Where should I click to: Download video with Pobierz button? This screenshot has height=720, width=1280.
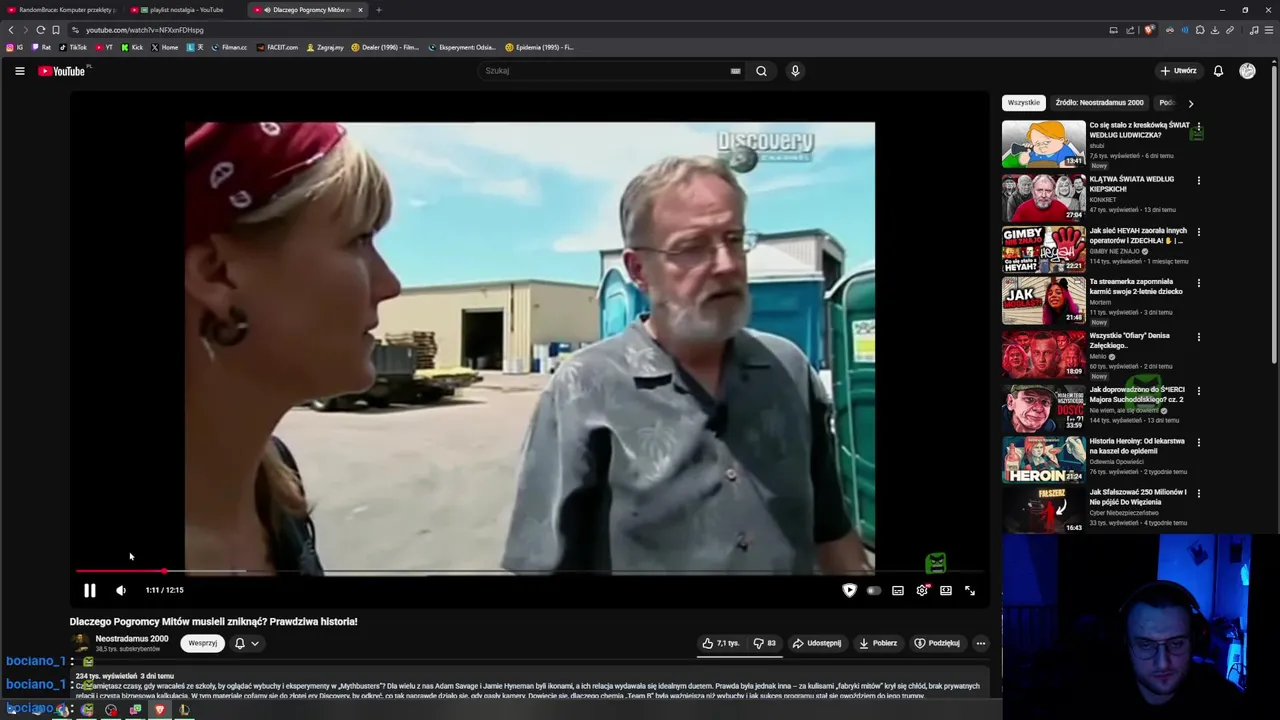pyautogui.click(x=878, y=643)
